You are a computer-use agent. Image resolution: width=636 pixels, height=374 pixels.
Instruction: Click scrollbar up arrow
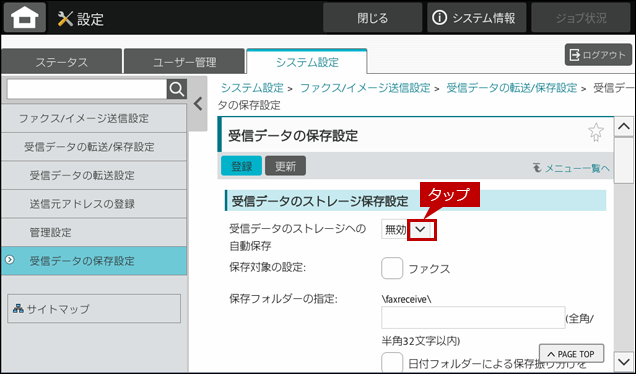624,127
